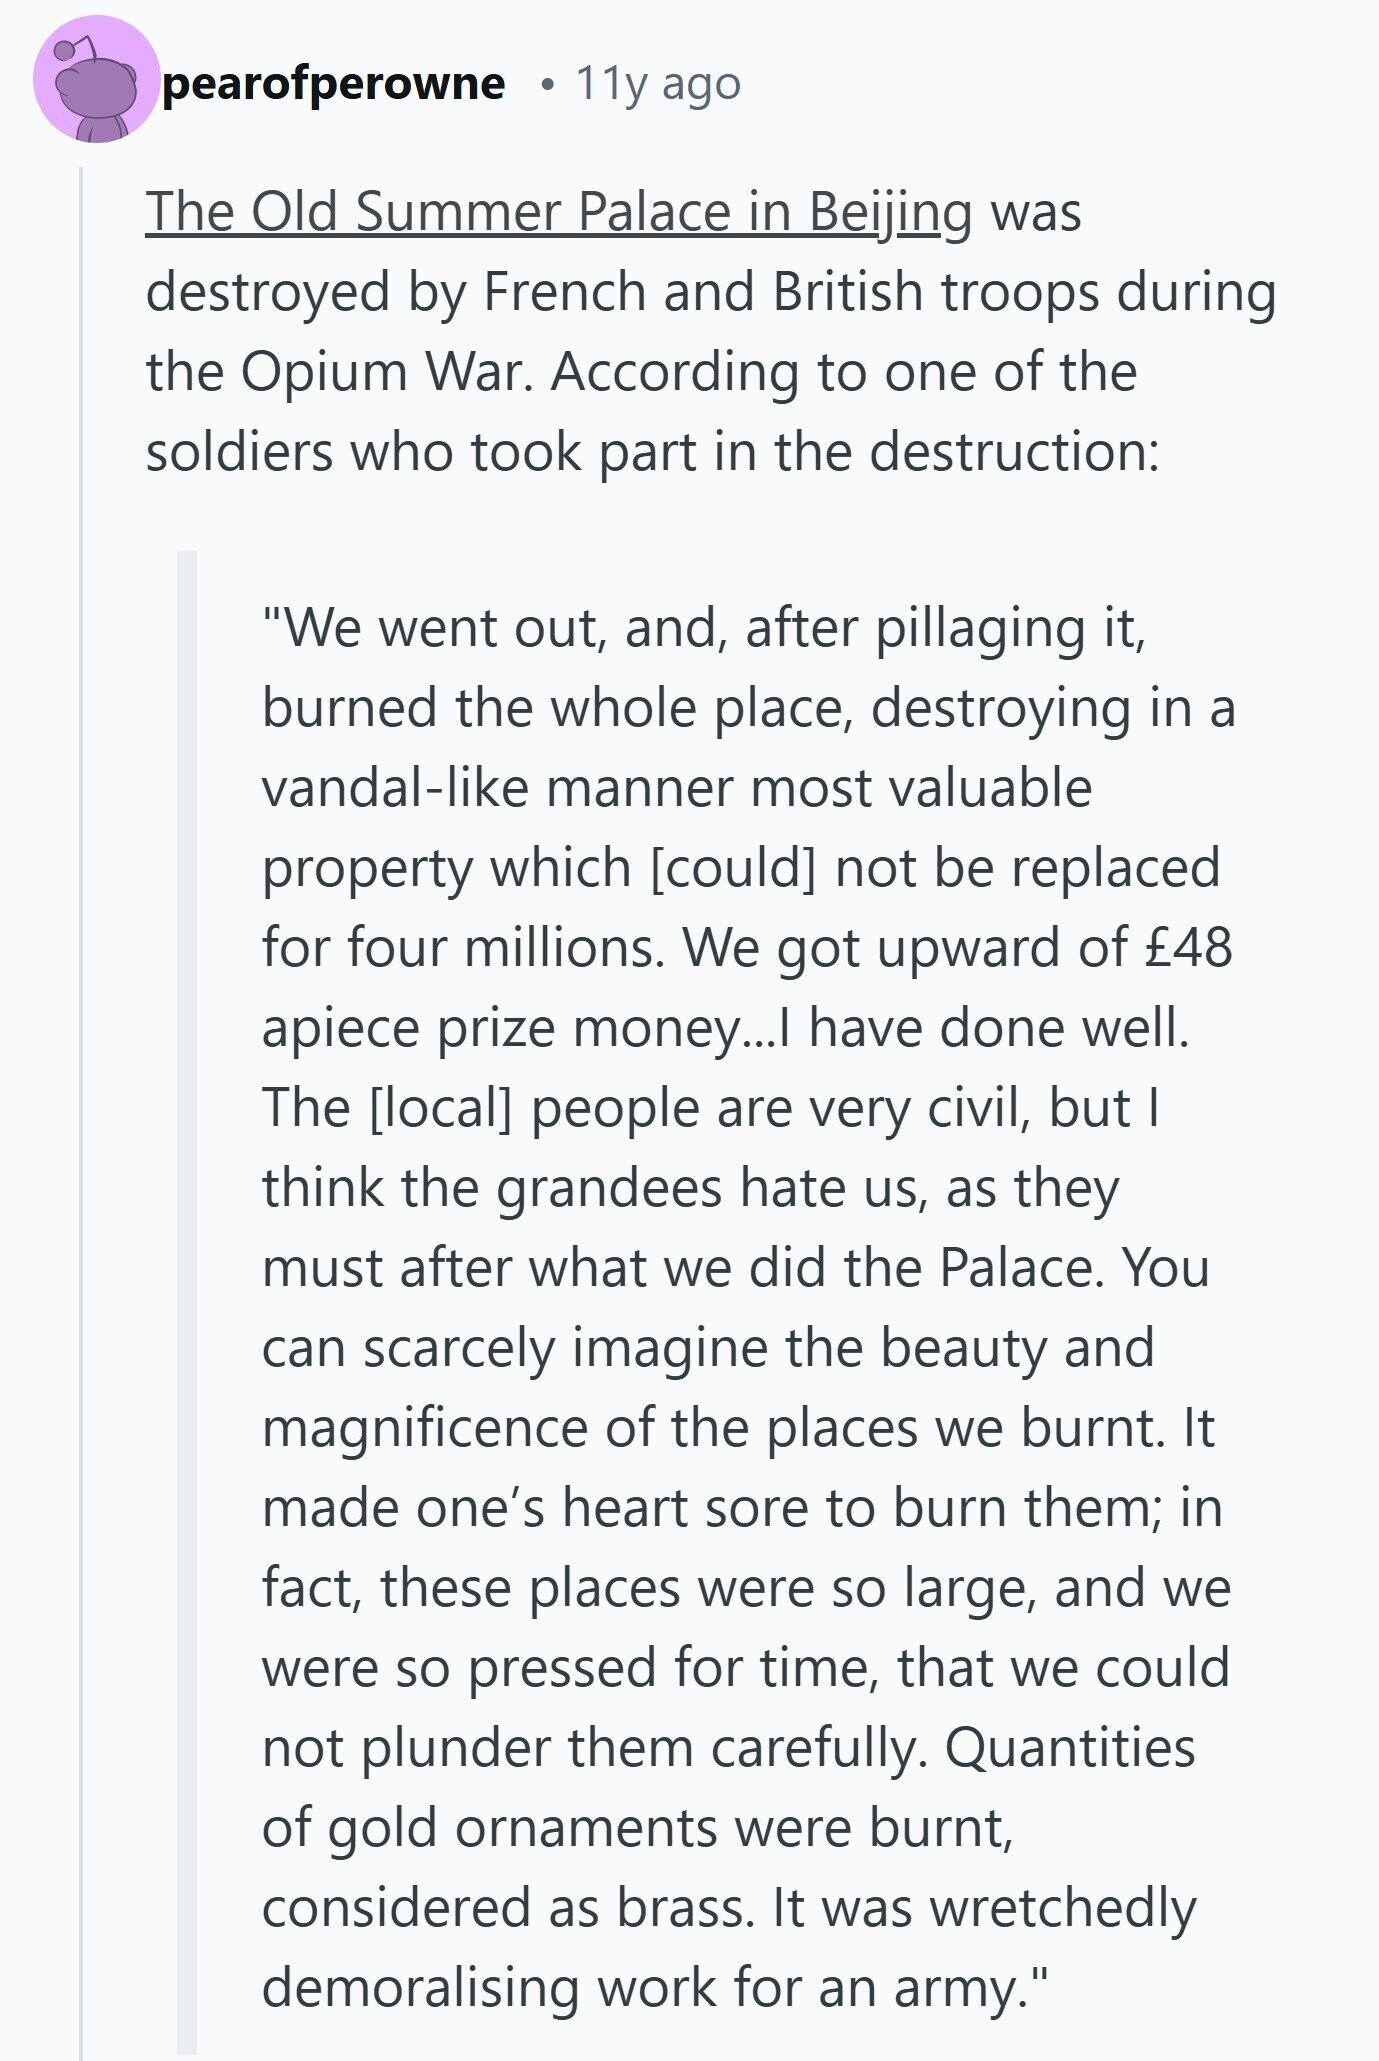Open "The Old Summer Palace in Beijing" link

559,213
